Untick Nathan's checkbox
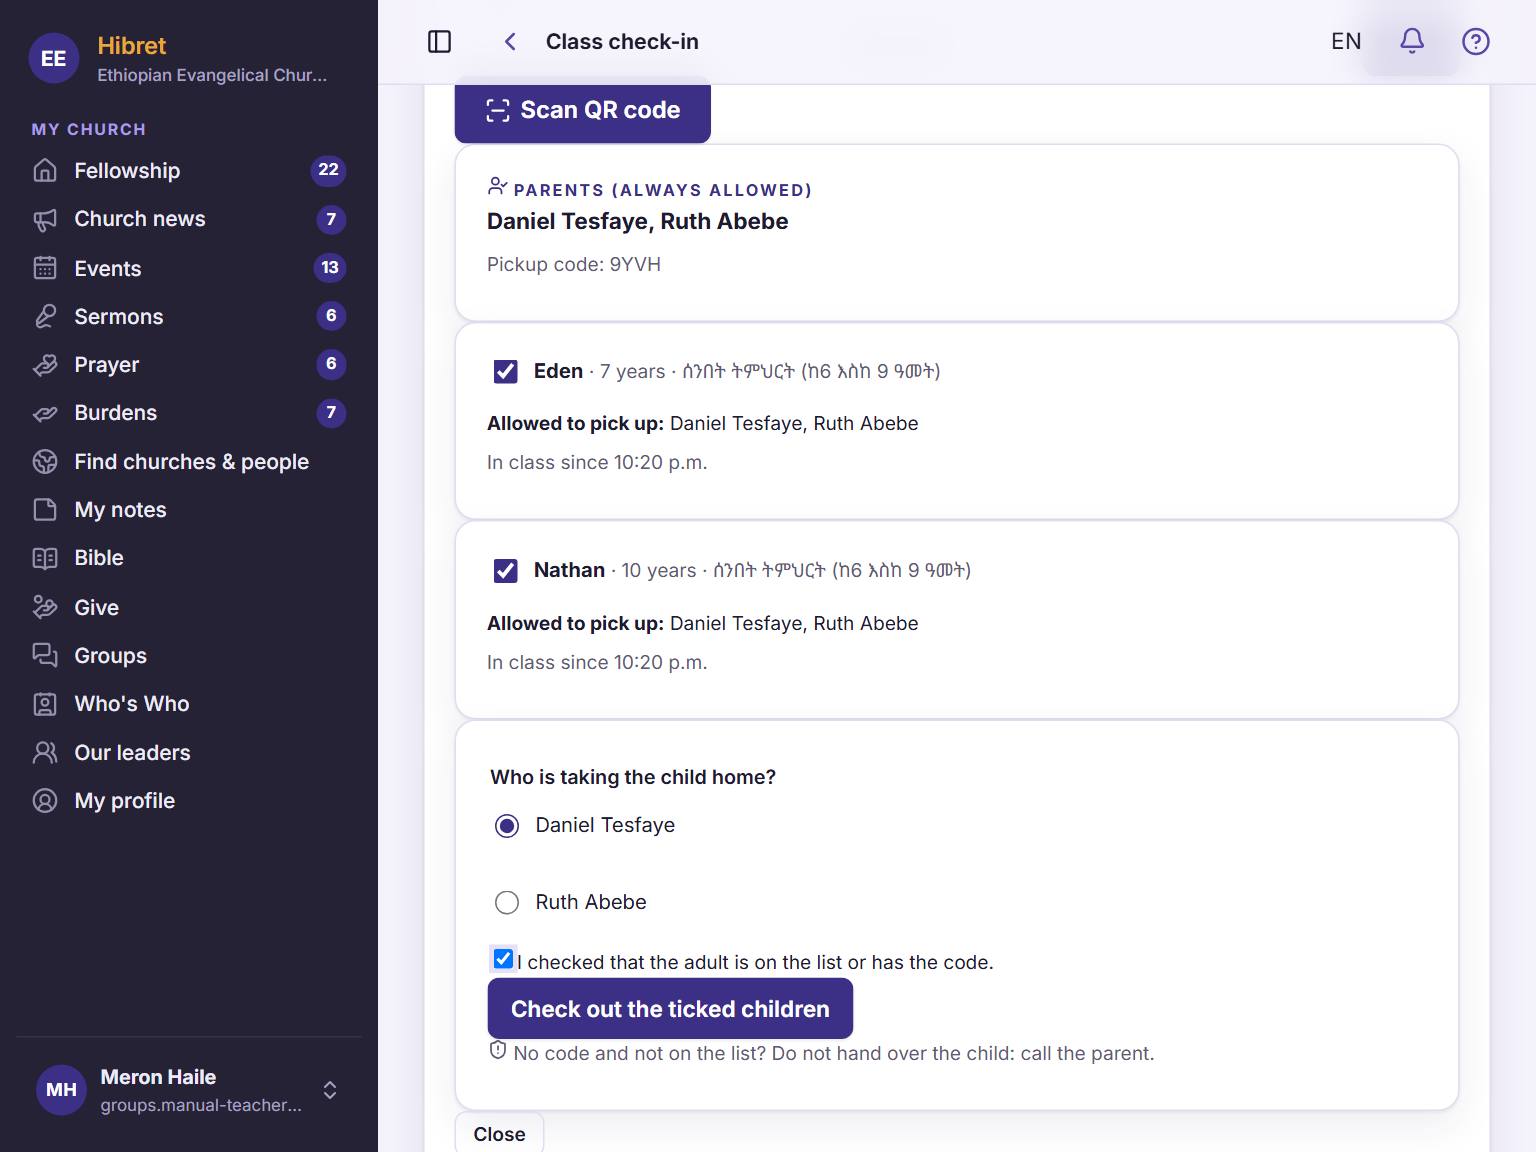 tap(506, 570)
